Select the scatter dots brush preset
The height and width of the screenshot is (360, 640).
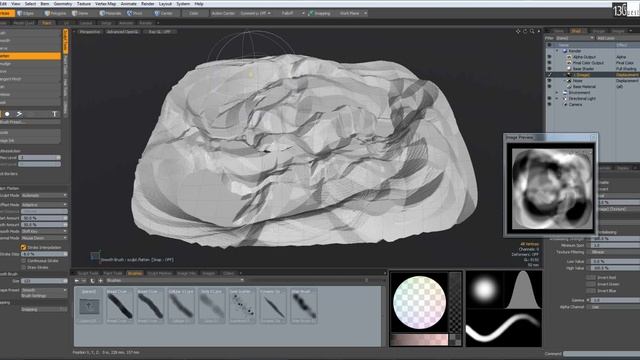coord(242,306)
